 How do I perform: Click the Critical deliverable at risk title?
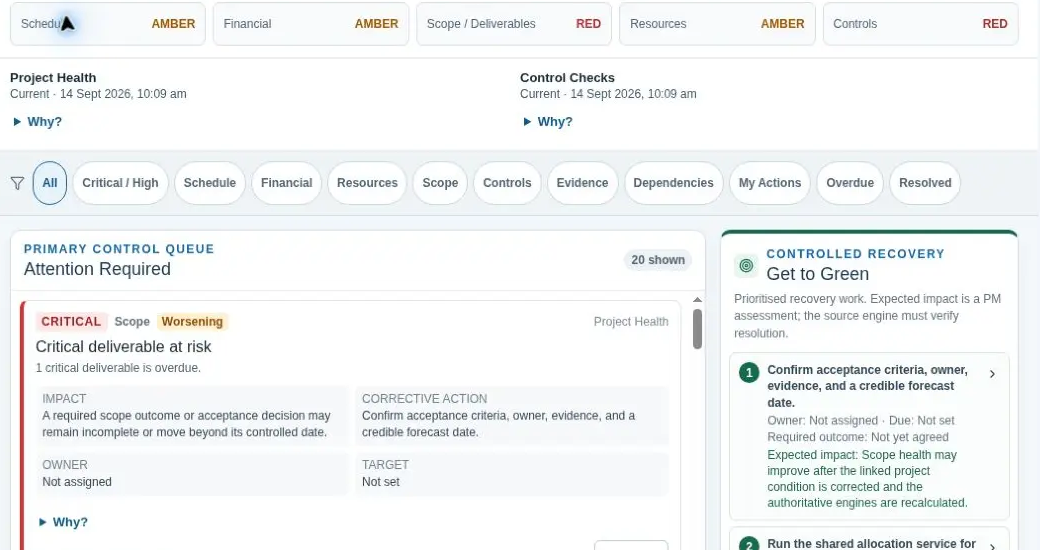pos(123,347)
